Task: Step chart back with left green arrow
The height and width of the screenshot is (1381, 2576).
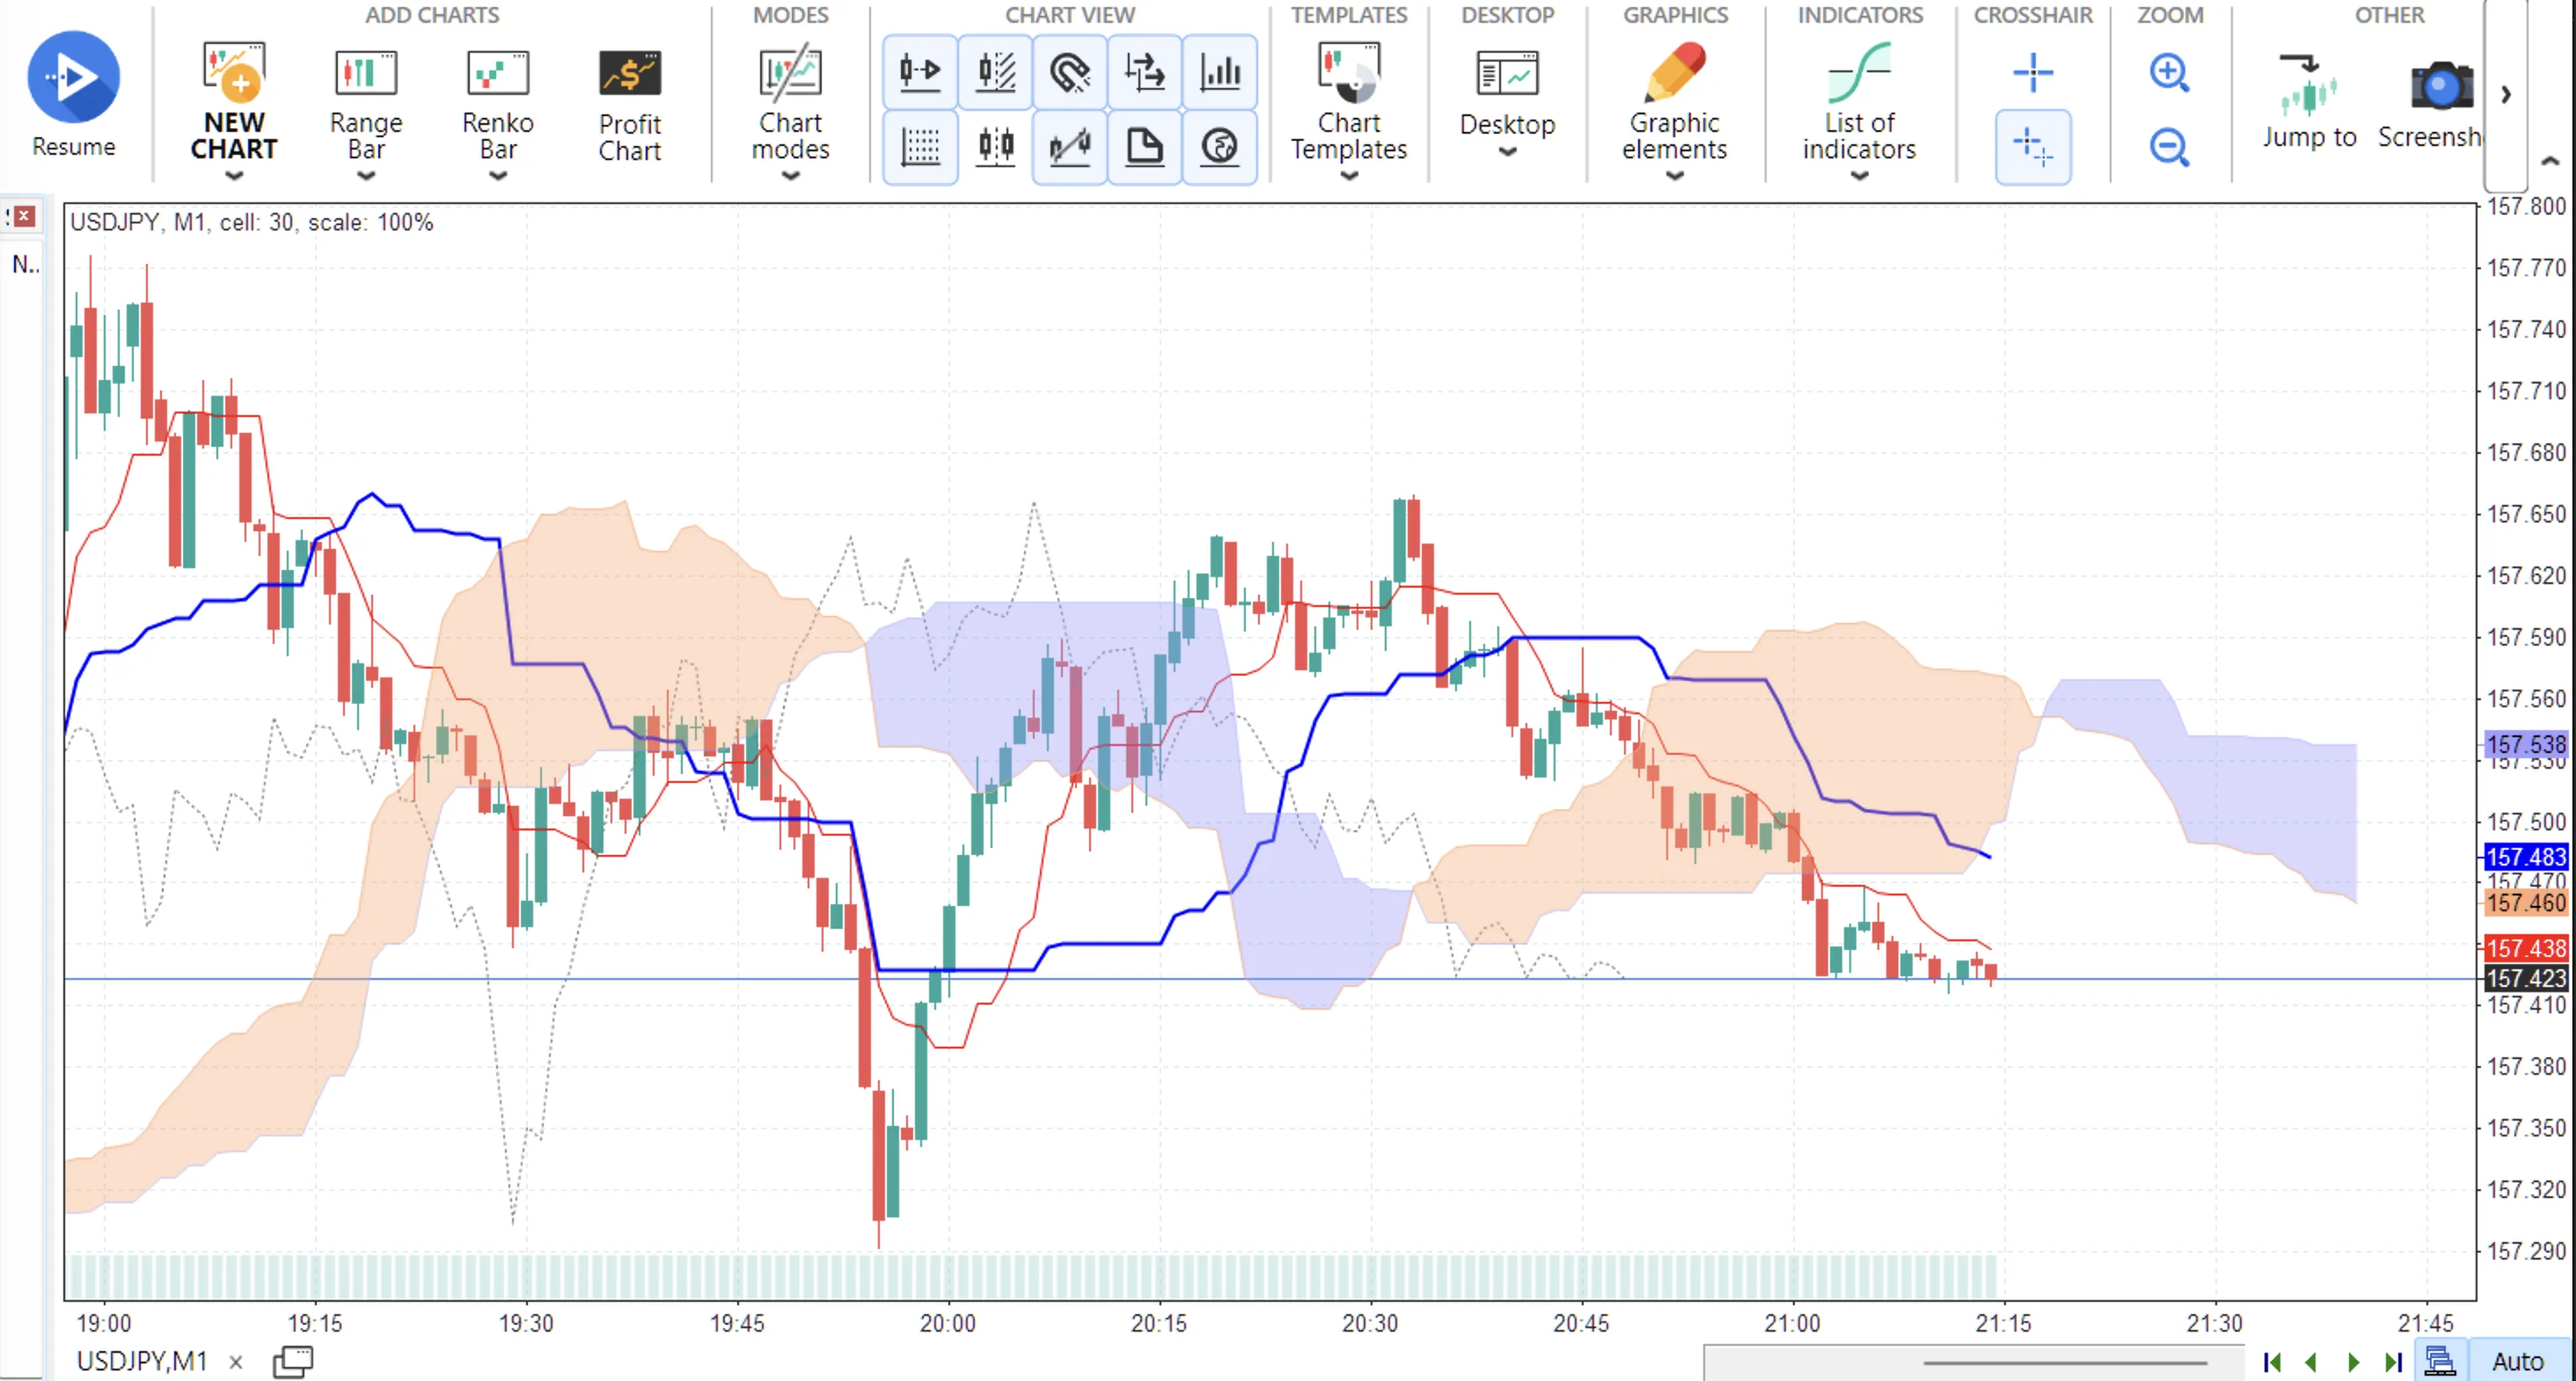Action: coord(2311,1361)
